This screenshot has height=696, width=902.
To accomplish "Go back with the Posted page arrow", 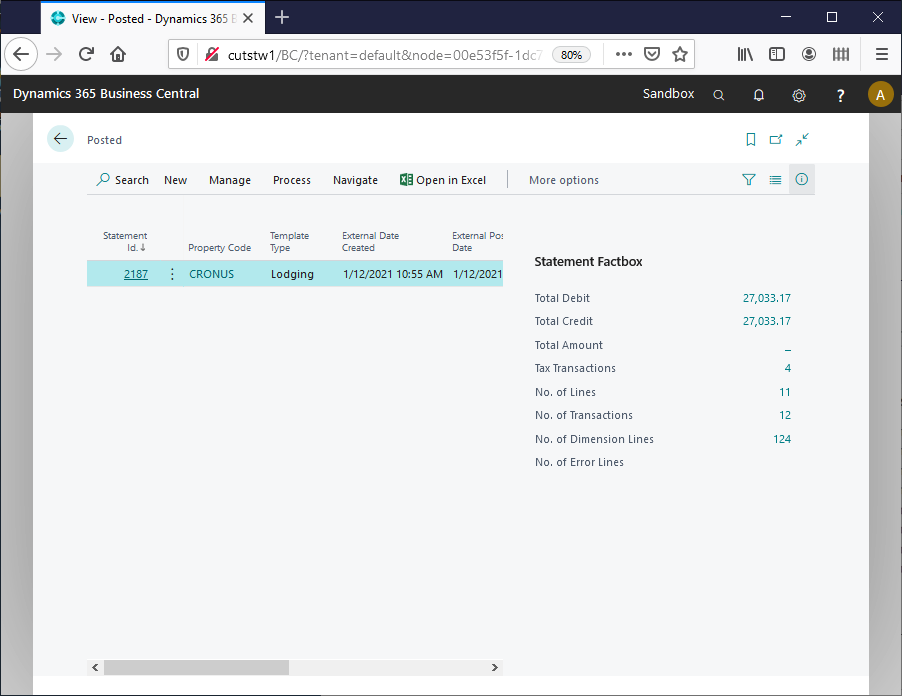I will point(60,139).
